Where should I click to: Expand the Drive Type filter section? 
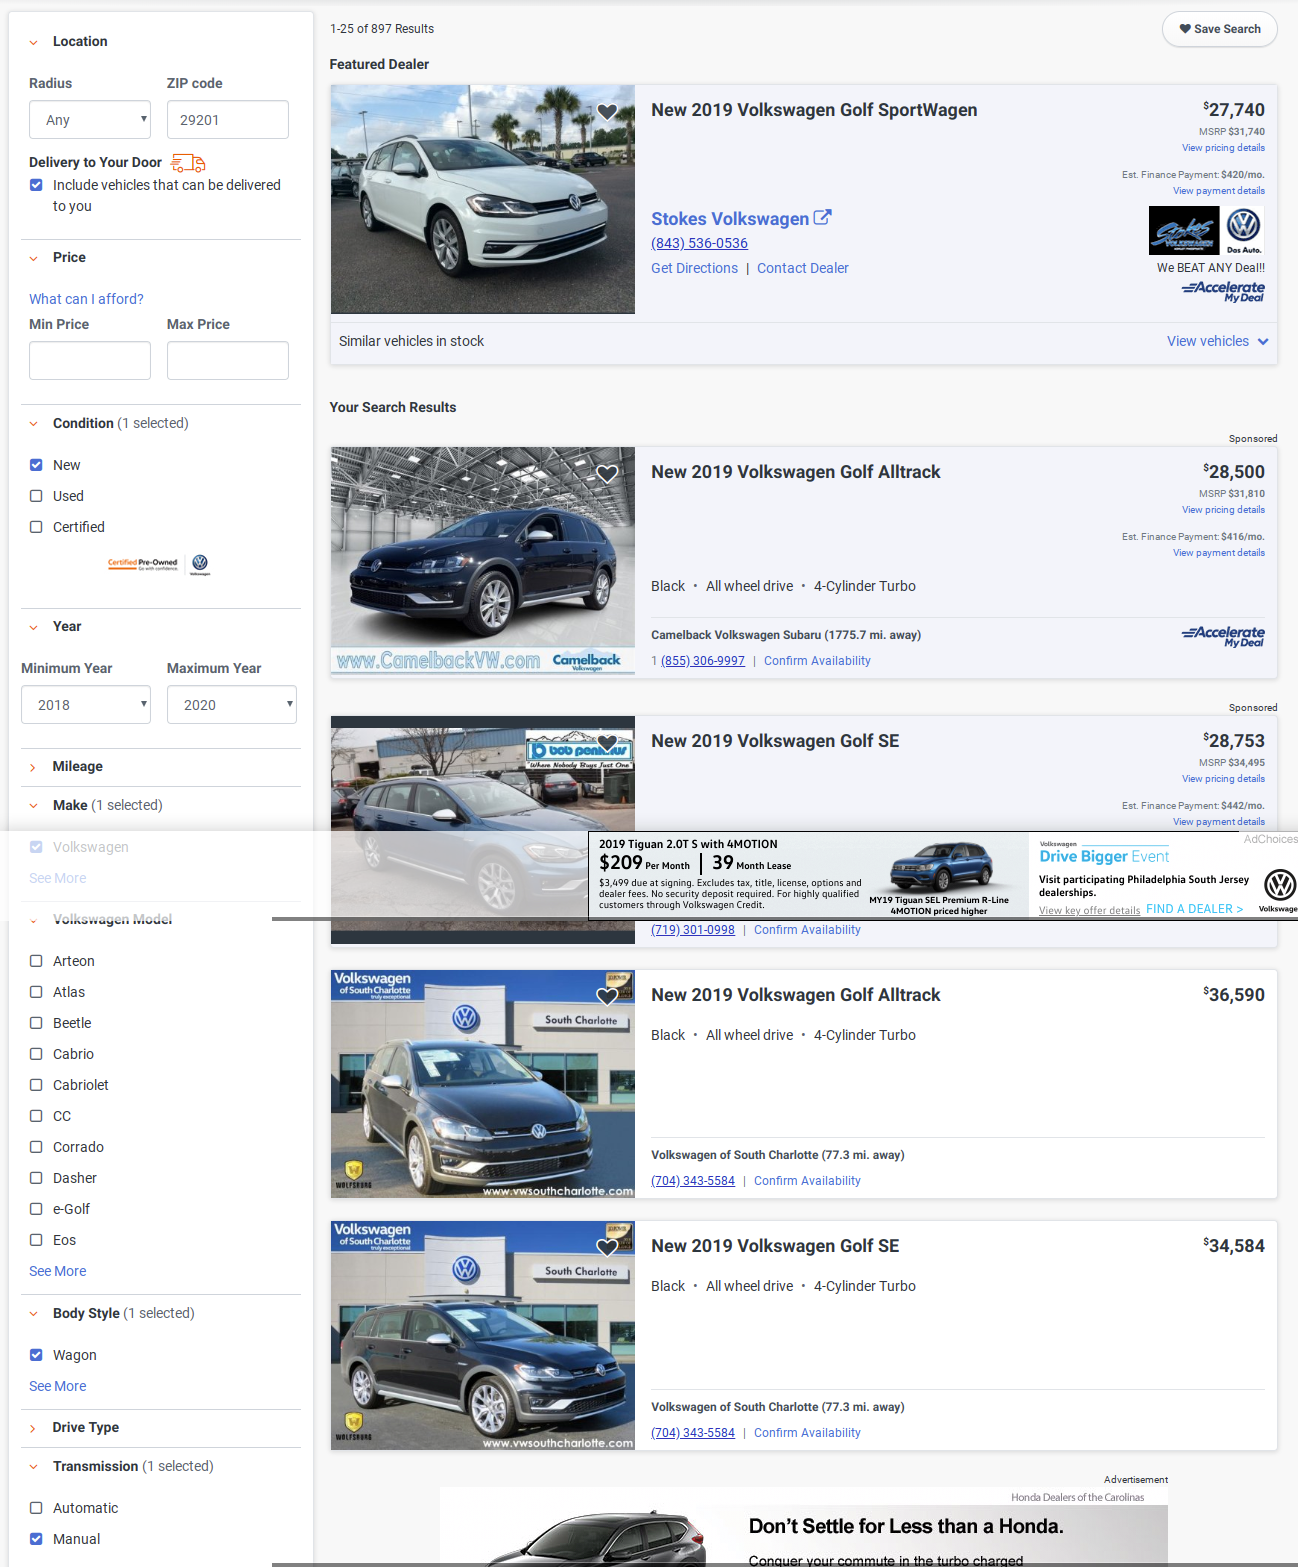[85, 1428]
